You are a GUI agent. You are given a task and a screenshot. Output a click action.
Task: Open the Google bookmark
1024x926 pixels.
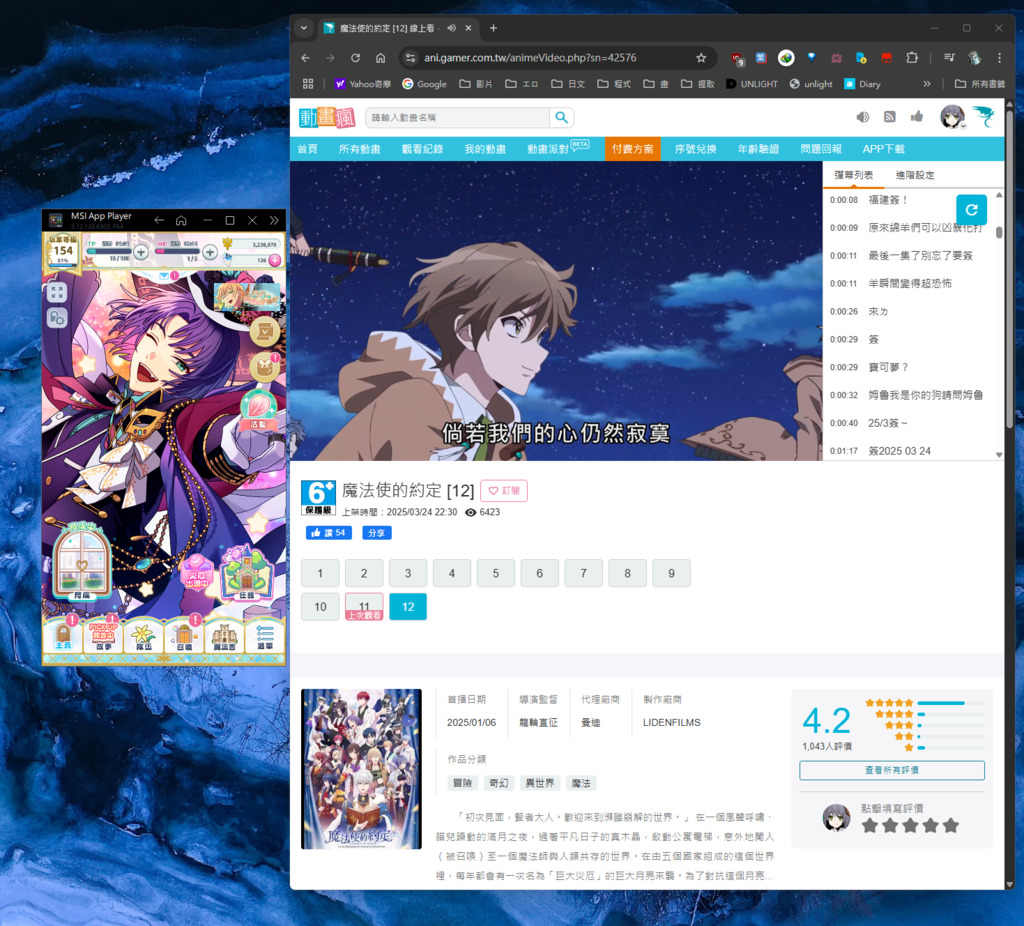pyautogui.click(x=424, y=84)
